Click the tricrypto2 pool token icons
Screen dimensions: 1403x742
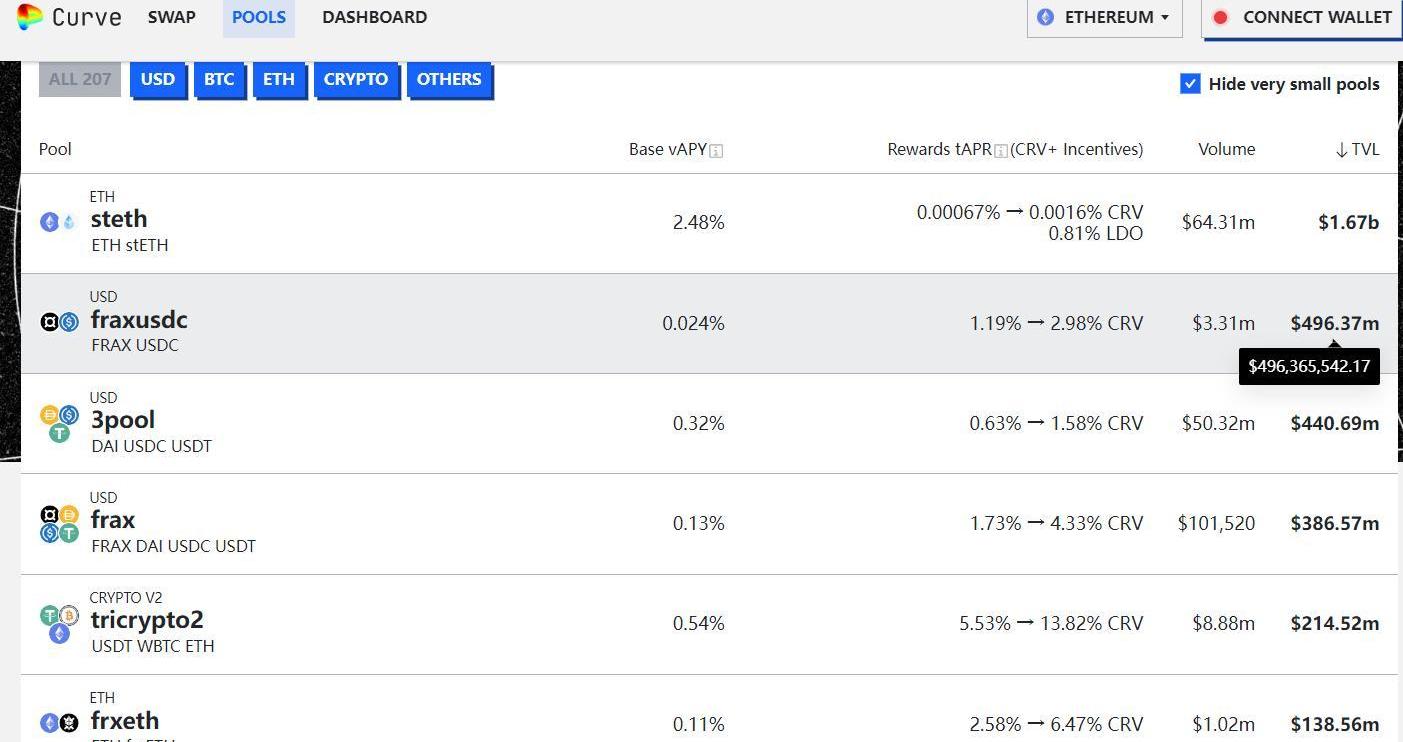coord(59,623)
